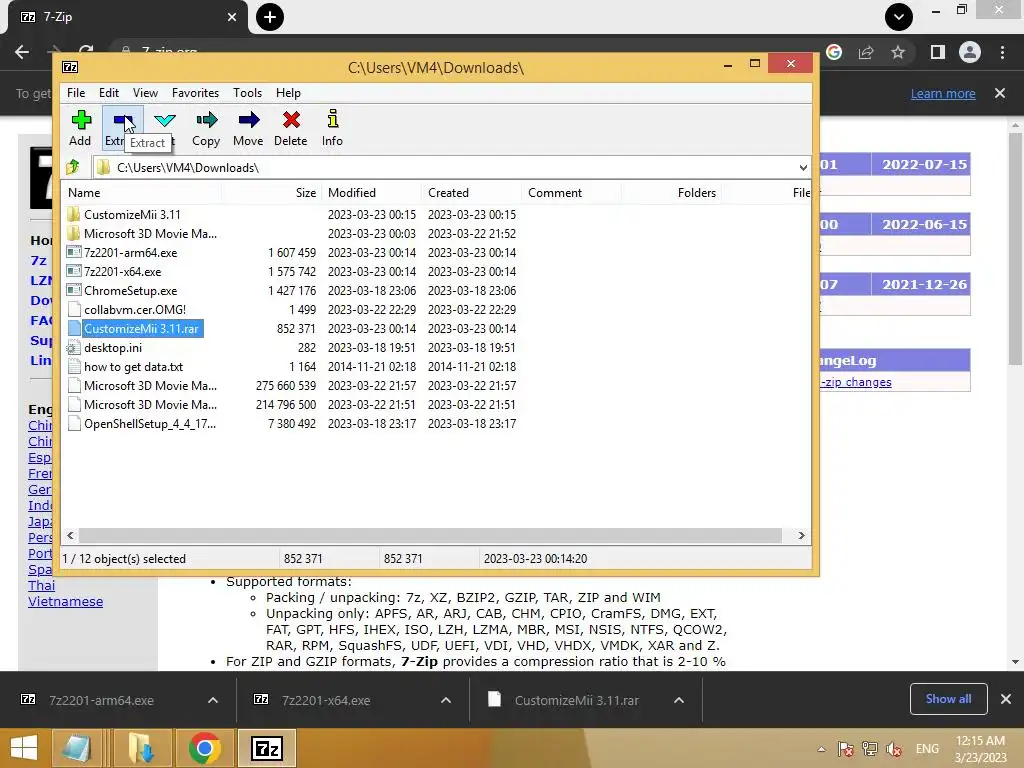The width and height of the screenshot is (1024, 768).
Task: Click the 7z icon in the window title bar
Action: coord(70,67)
